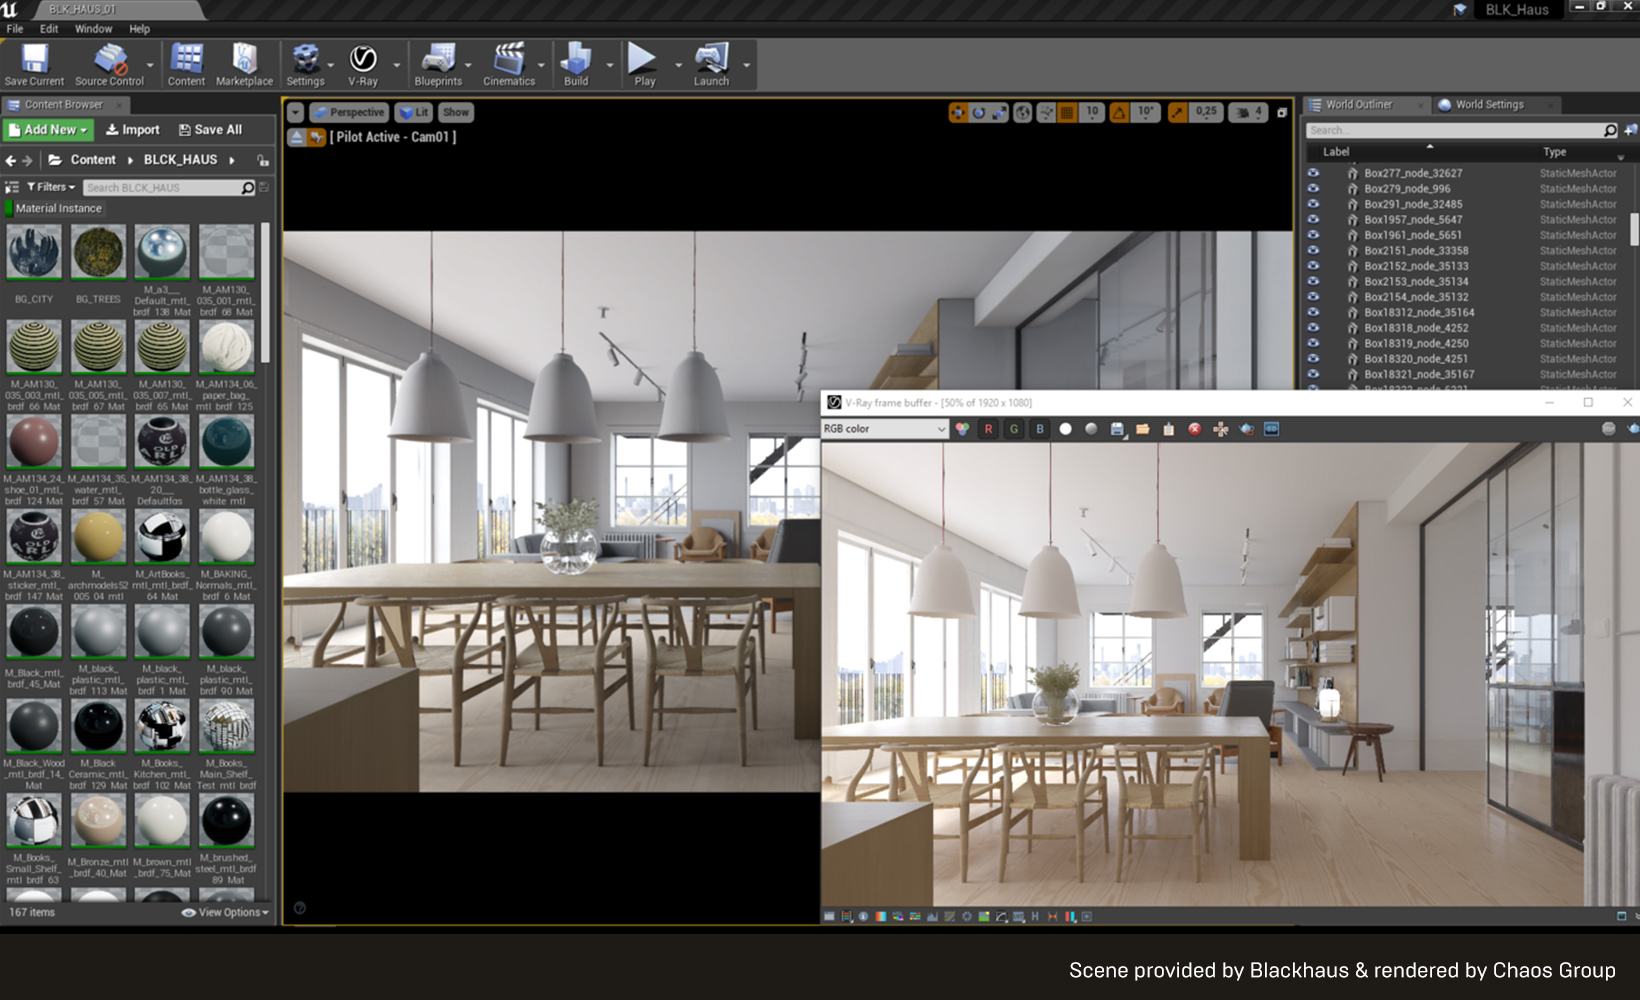
Task: Toggle red channel in V-Ray frame buffer
Action: [988, 429]
